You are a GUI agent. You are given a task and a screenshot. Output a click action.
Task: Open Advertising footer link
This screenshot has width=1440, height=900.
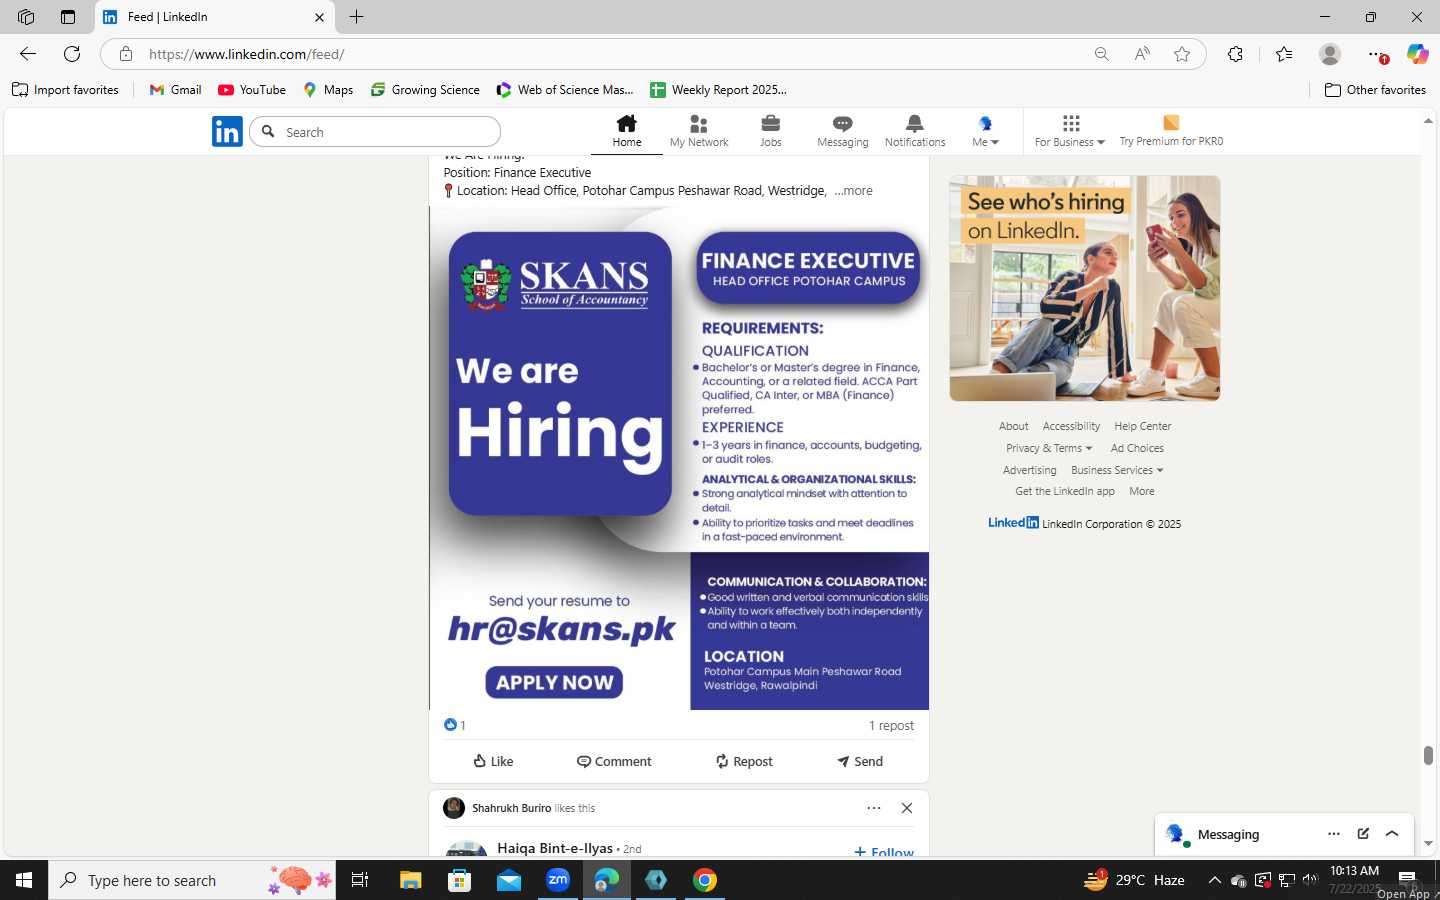1030,470
